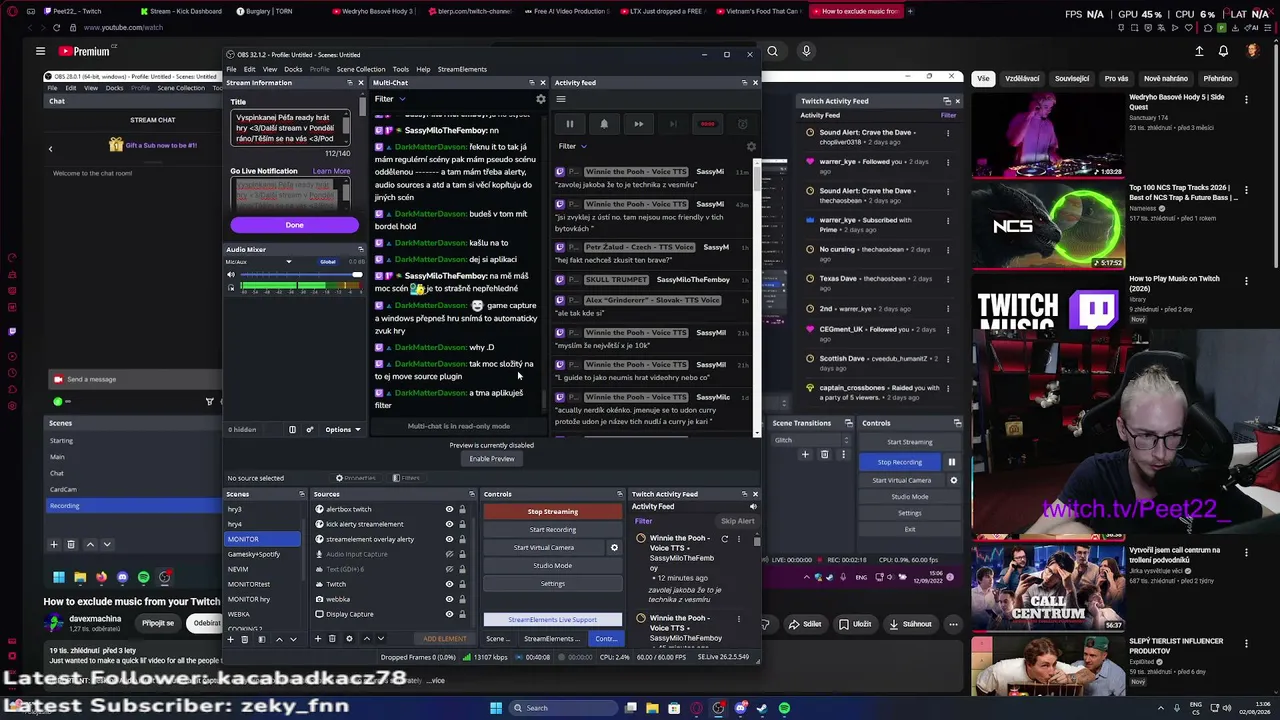Add a transition in Scene Transitions panel
This screenshot has height=720, width=1280.
pyautogui.click(x=805, y=455)
